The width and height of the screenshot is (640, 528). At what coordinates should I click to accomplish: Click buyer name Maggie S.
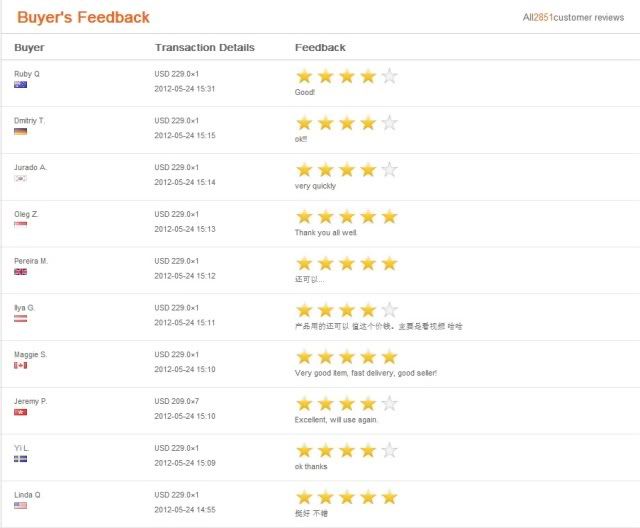point(31,355)
